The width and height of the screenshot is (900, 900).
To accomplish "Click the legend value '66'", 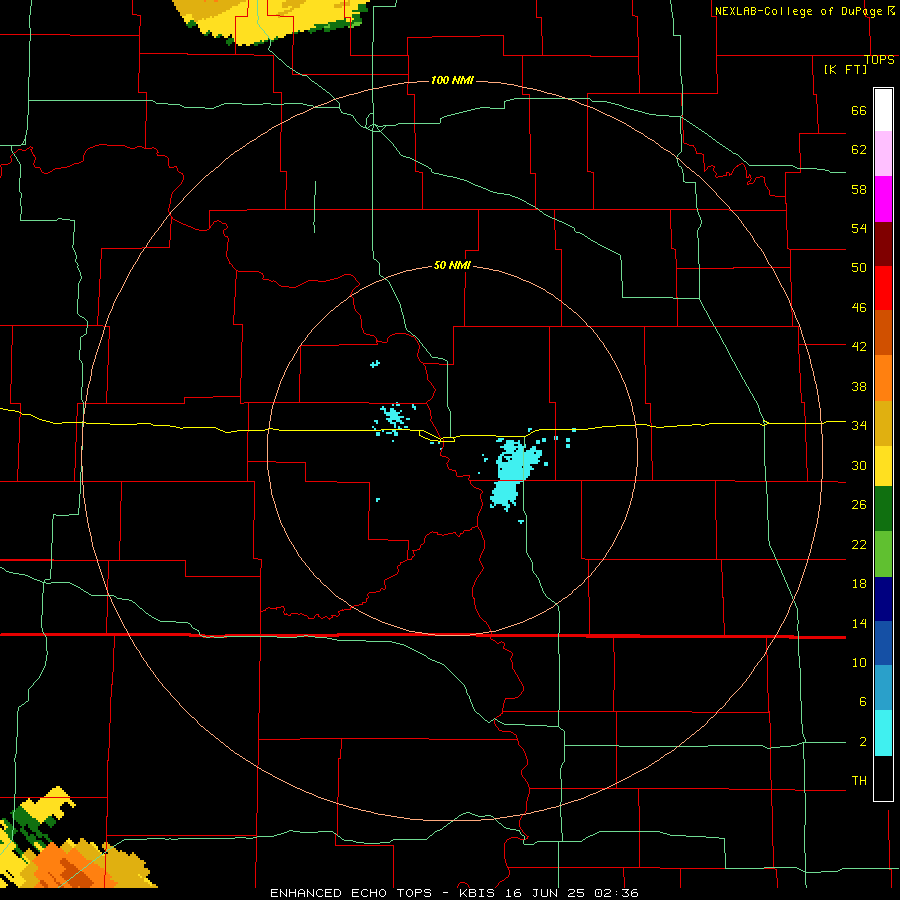I will point(859,111).
